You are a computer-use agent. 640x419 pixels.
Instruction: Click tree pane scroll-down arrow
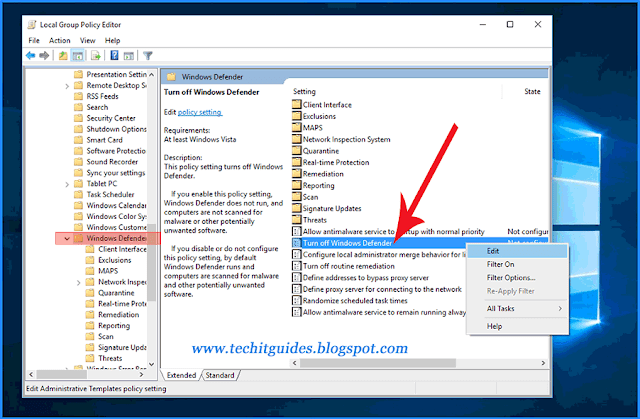[x=151, y=364]
